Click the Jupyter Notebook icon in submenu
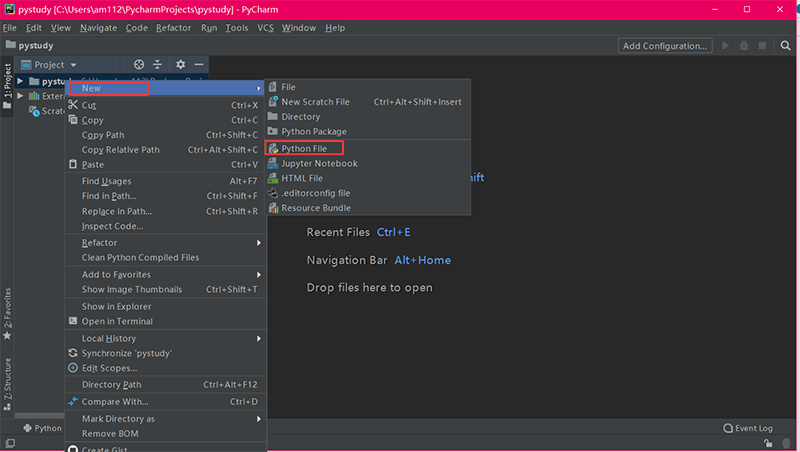This screenshot has width=800, height=452. point(273,163)
